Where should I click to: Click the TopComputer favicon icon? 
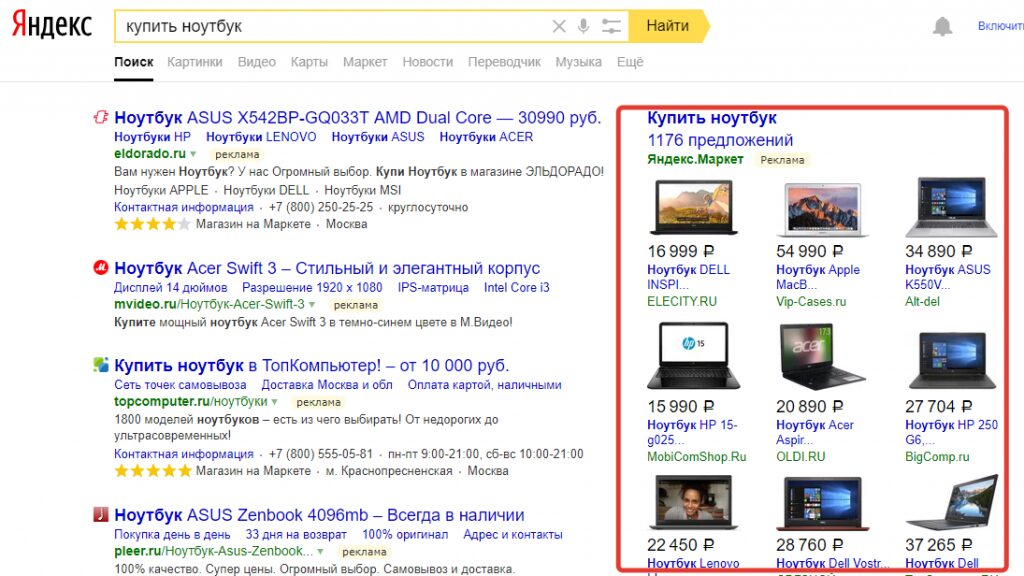pos(100,365)
